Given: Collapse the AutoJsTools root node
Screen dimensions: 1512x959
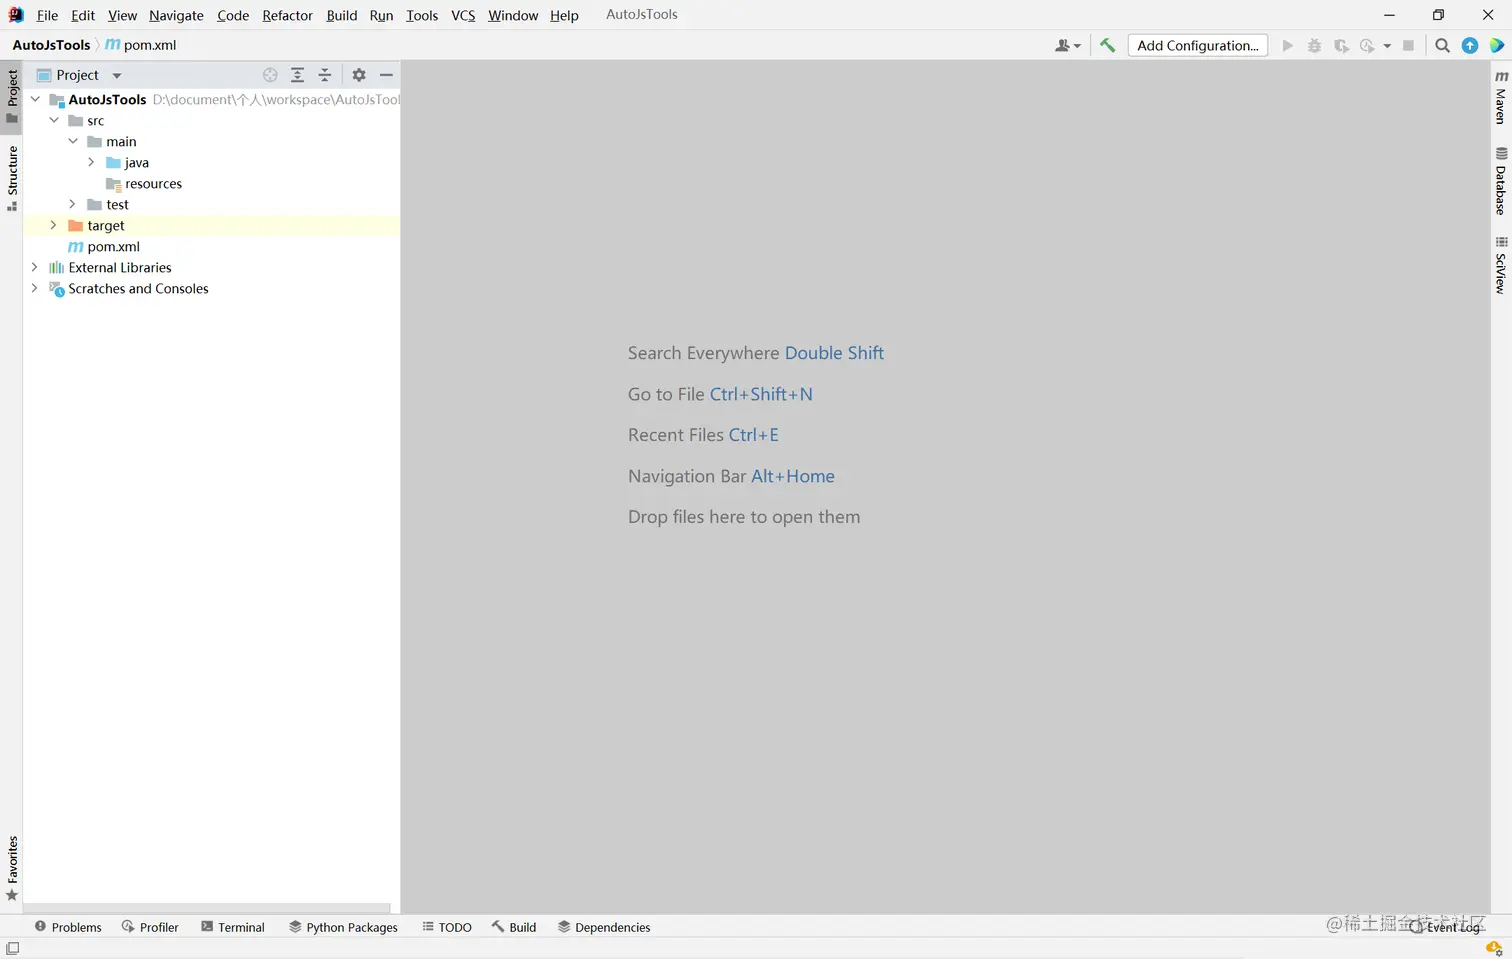Looking at the screenshot, I should (x=35, y=99).
